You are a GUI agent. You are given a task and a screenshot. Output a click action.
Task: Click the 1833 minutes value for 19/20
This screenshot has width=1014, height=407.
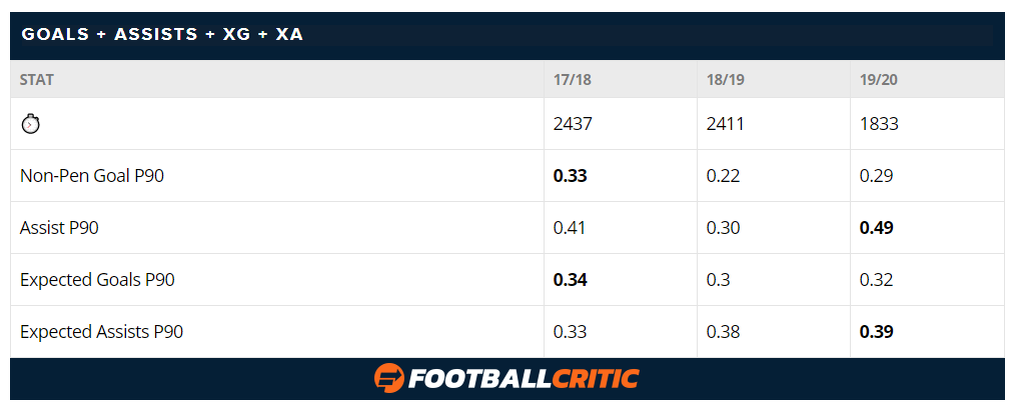click(x=879, y=124)
